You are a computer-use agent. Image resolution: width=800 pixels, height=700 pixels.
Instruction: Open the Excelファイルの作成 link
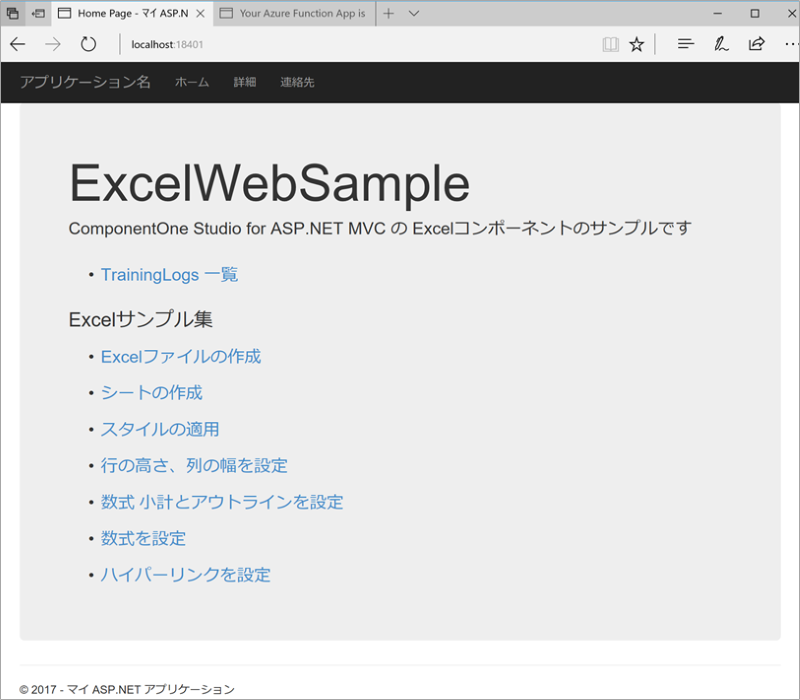[x=181, y=357]
